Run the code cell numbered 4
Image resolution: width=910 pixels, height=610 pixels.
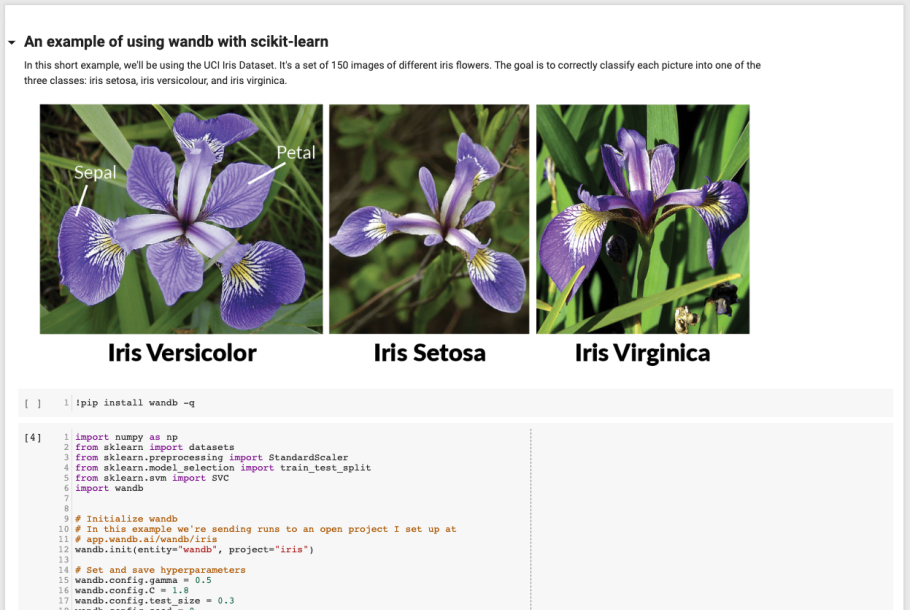tap(33, 437)
